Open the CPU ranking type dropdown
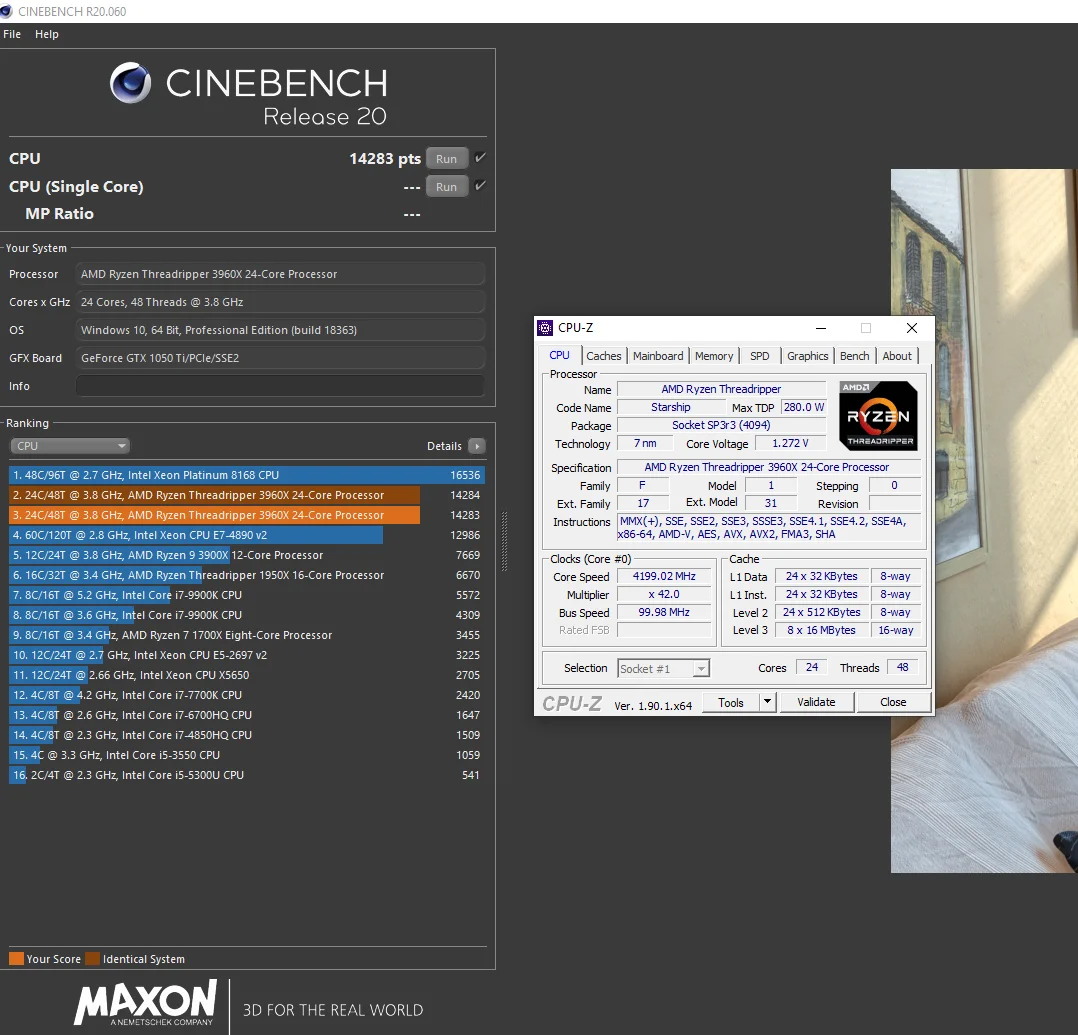The height and width of the screenshot is (1035, 1078). [70, 446]
